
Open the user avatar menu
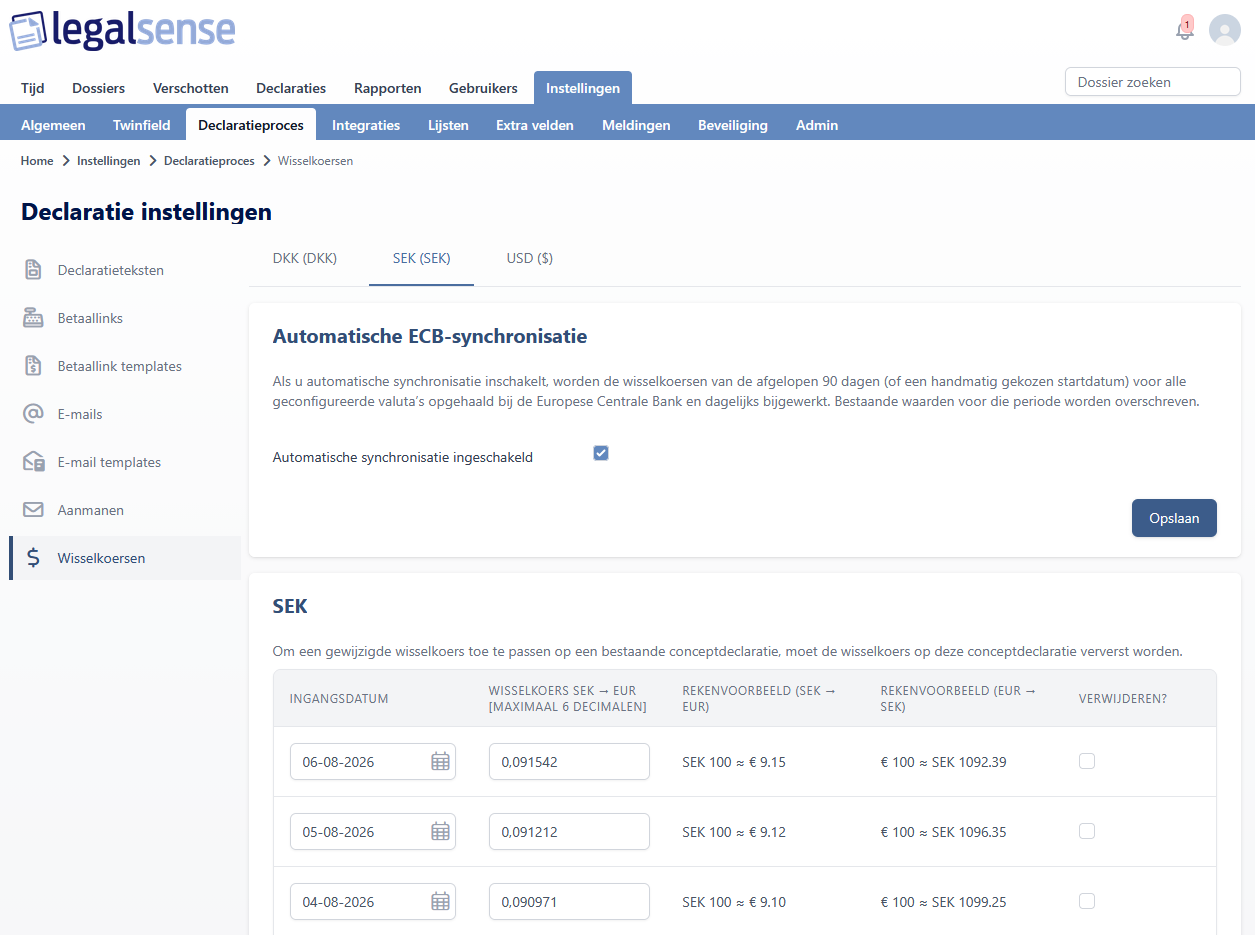pos(1225,30)
